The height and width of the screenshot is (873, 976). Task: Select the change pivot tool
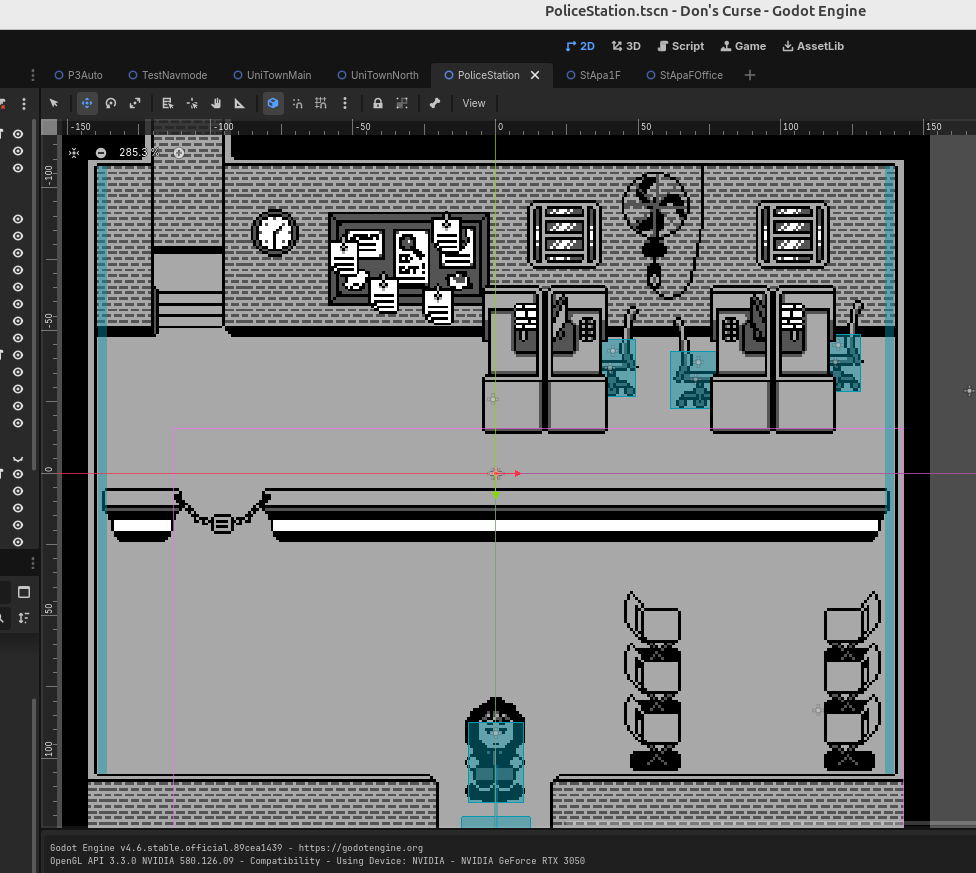(192, 103)
